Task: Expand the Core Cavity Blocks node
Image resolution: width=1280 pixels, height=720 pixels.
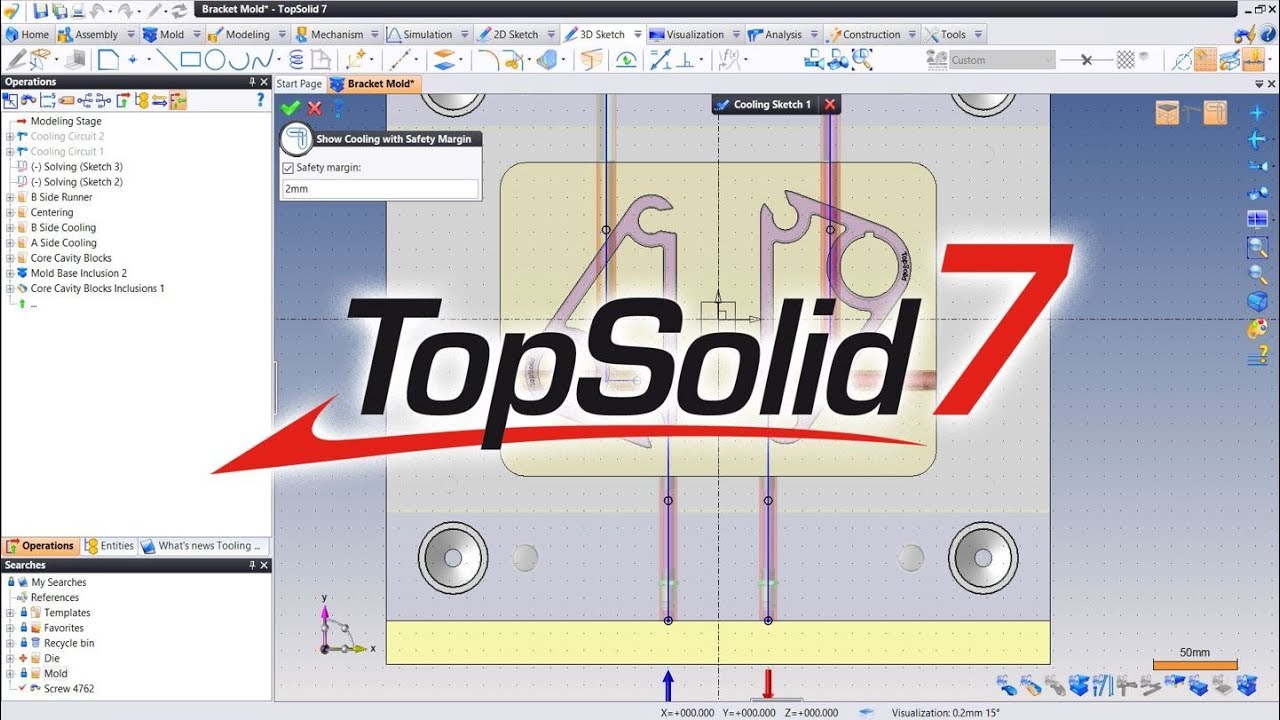Action: pos(10,258)
